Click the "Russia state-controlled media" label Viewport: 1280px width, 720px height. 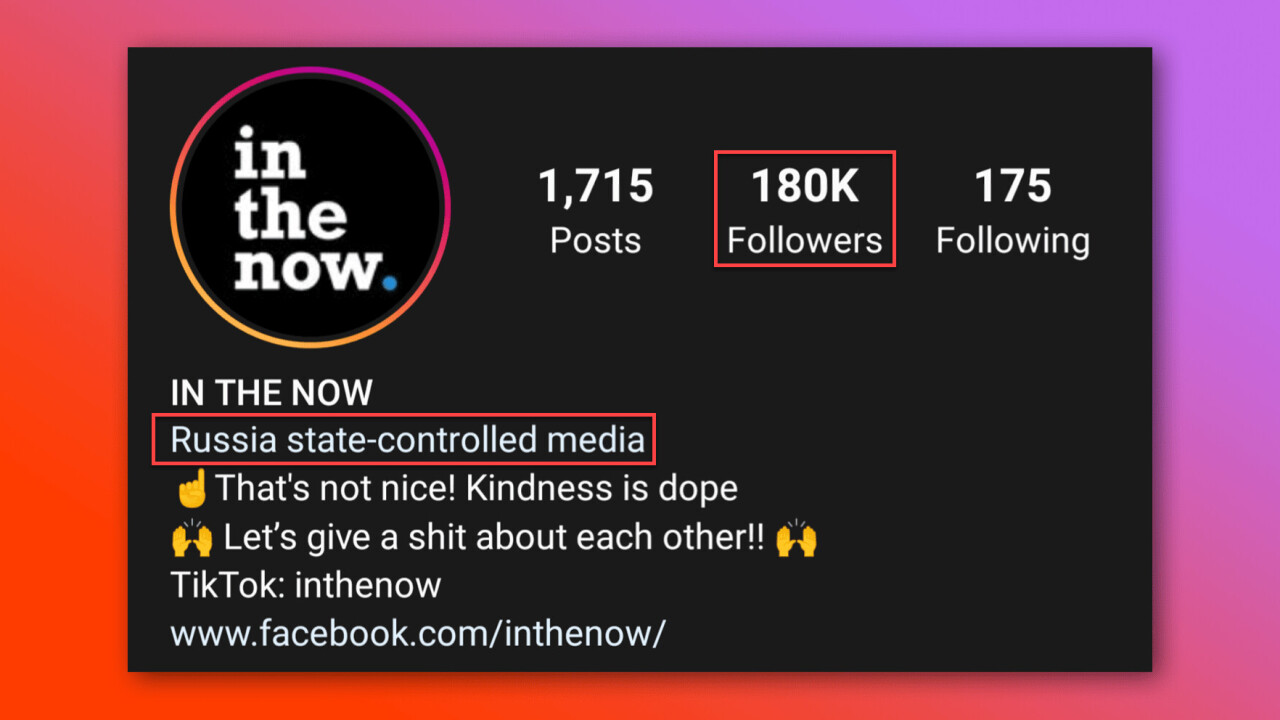tap(408, 440)
